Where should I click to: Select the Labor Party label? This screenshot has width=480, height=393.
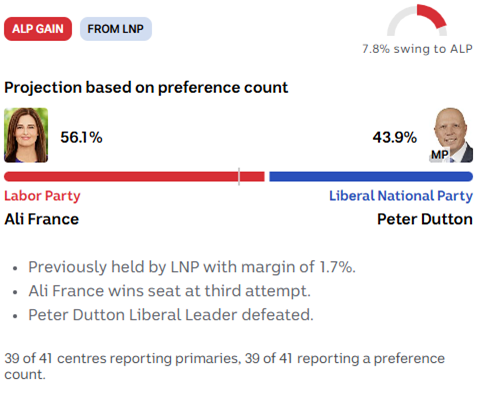tap(42, 196)
